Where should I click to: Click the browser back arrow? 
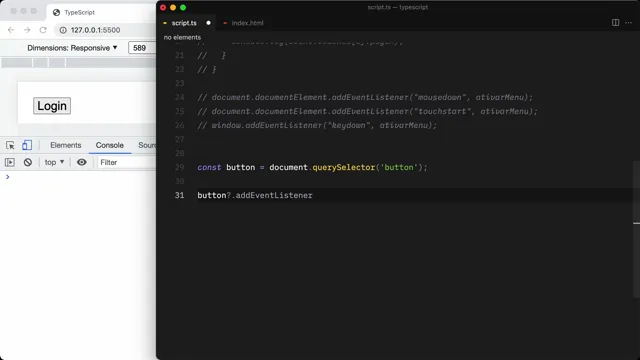(11, 30)
